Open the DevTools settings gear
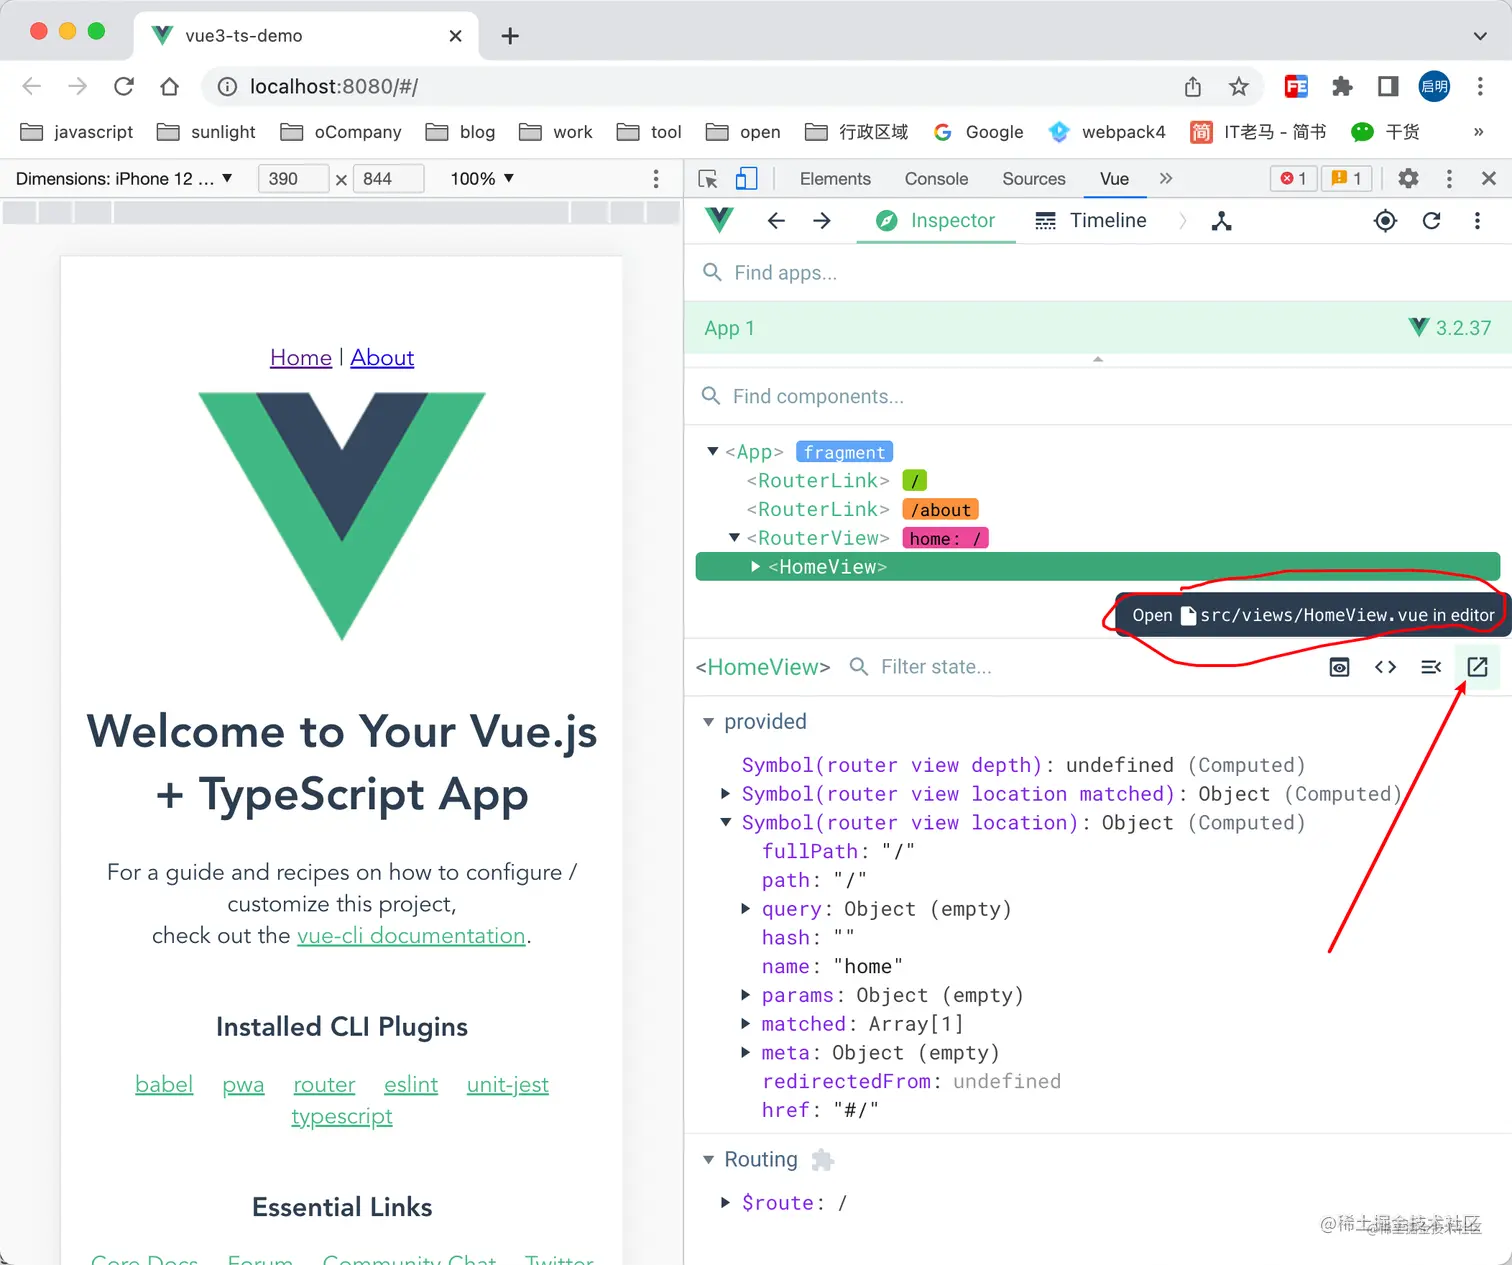This screenshot has height=1265, width=1512. coord(1408,179)
